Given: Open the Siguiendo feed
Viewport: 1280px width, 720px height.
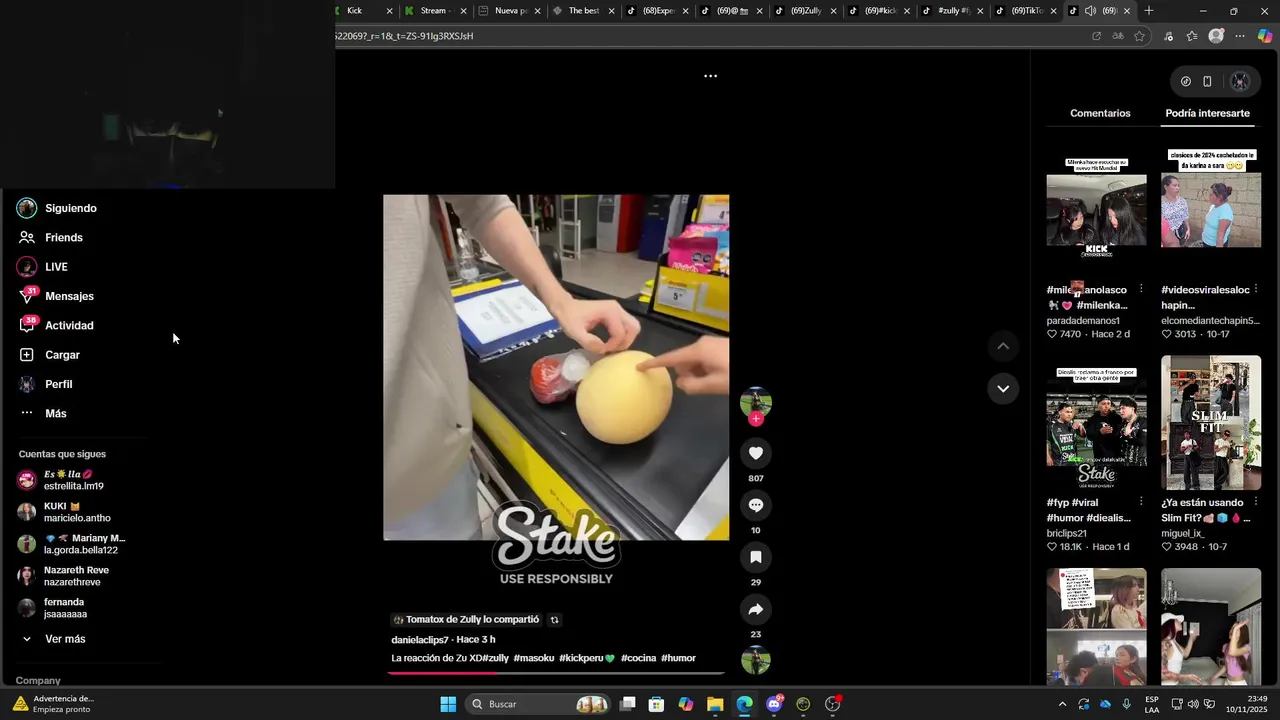Looking at the screenshot, I should coord(58,208).
